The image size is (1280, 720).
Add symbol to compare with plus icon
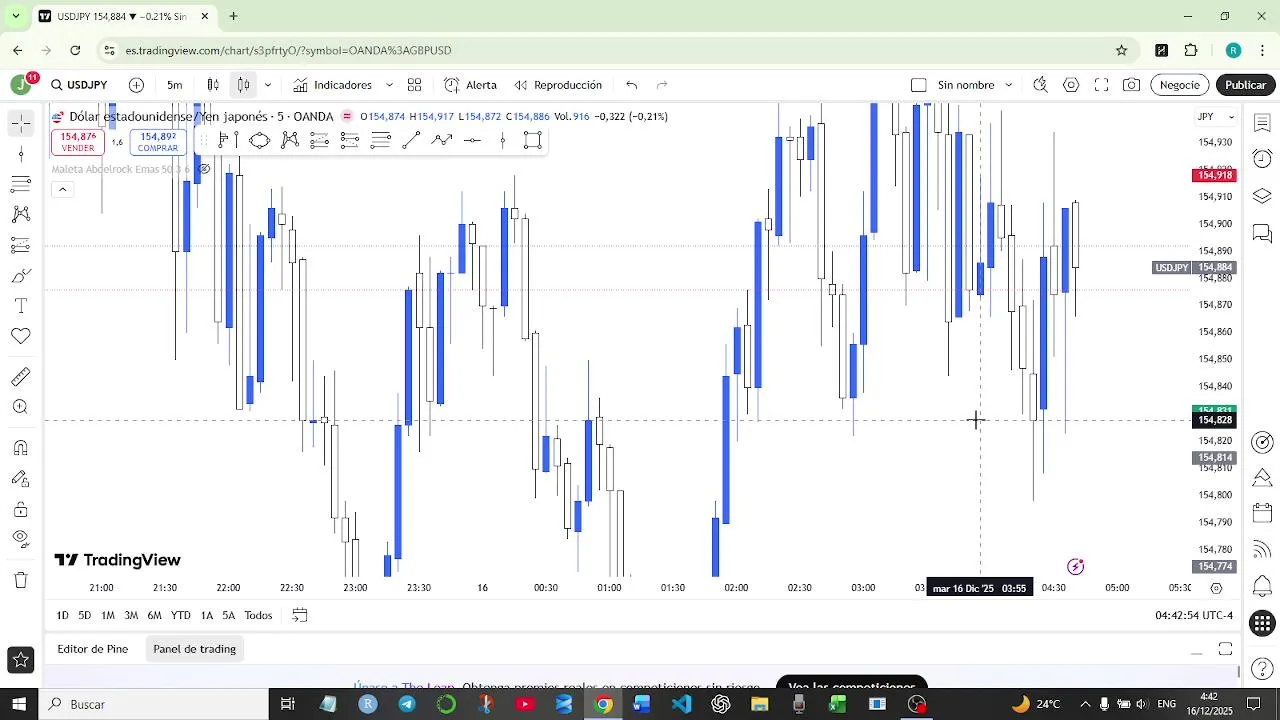136,85
